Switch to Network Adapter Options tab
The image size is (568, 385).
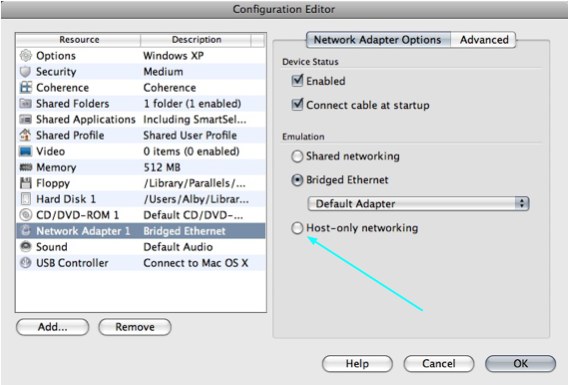pyautogui.click(x=378, y=40)
